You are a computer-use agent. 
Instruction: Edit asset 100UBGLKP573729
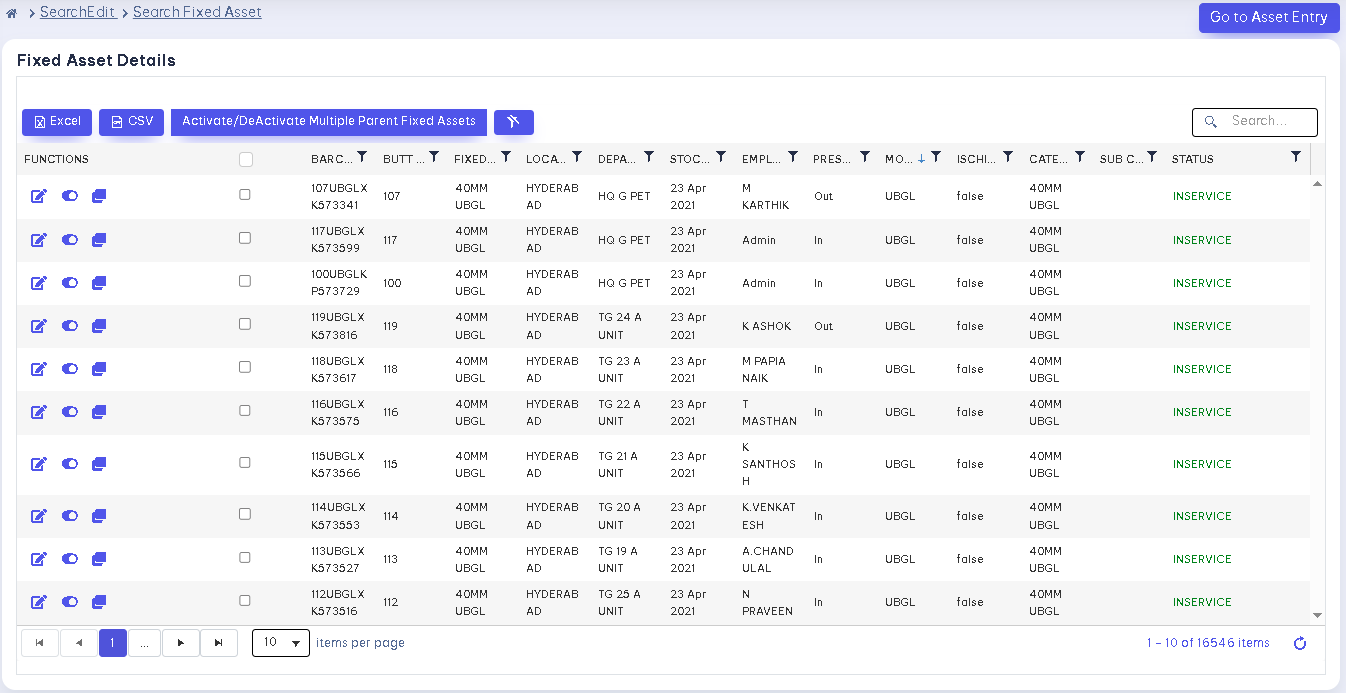tap(39, 283)
